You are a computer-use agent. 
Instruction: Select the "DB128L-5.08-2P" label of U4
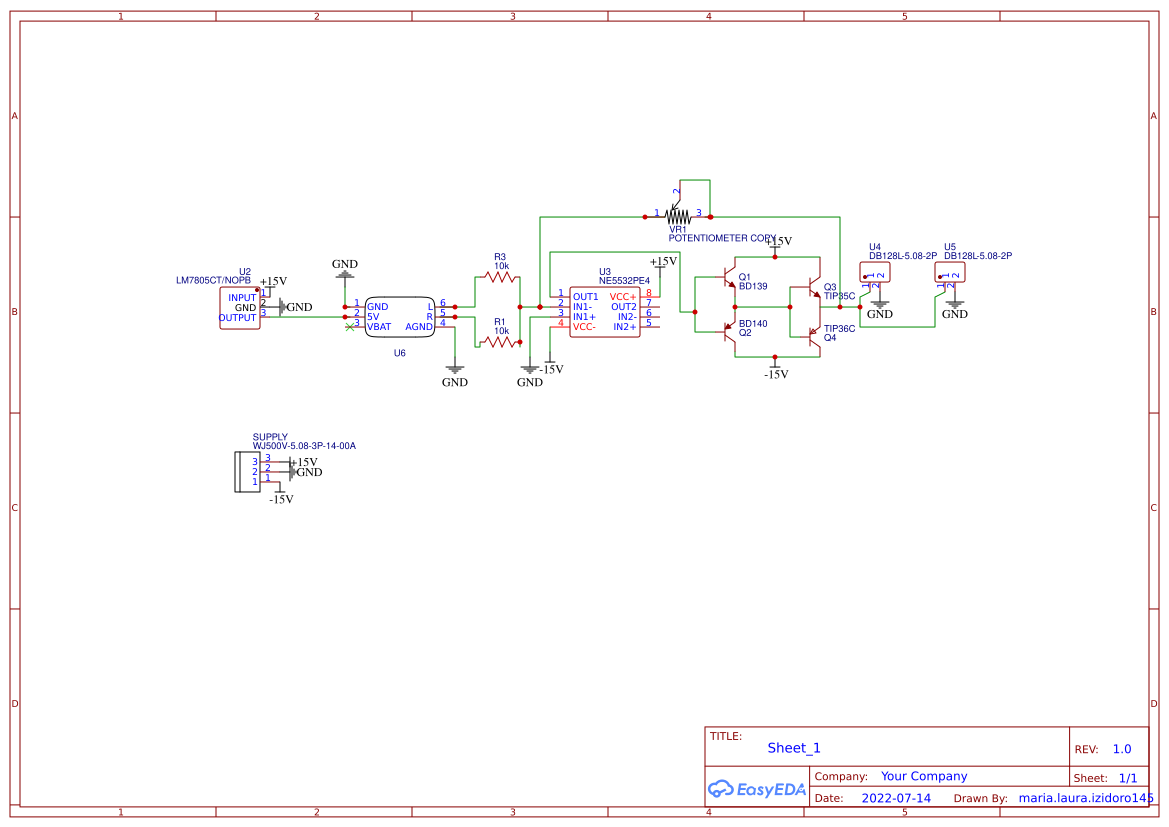pyautogui.click(x=903, y=256)
